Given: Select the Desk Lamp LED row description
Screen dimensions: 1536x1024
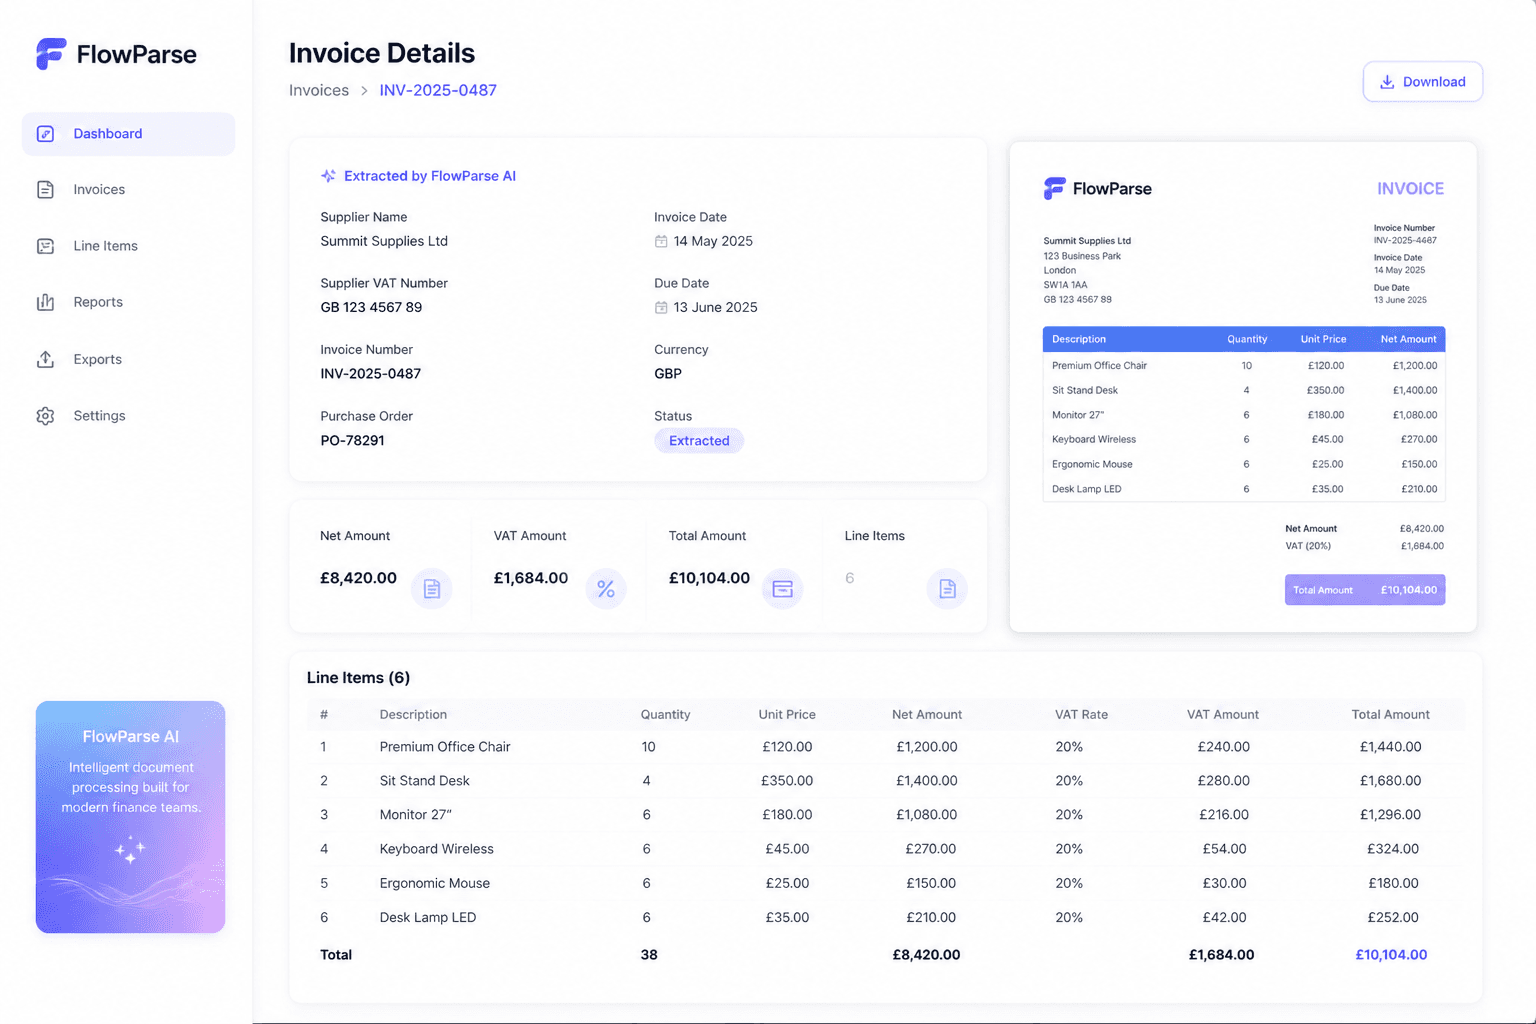Looking at the screenshot, I should click(x=428, y=917).
